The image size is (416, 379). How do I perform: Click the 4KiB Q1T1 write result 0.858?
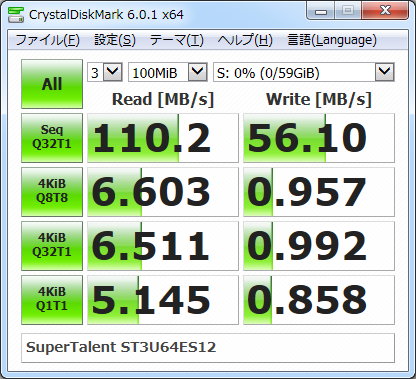click(319, 300)
